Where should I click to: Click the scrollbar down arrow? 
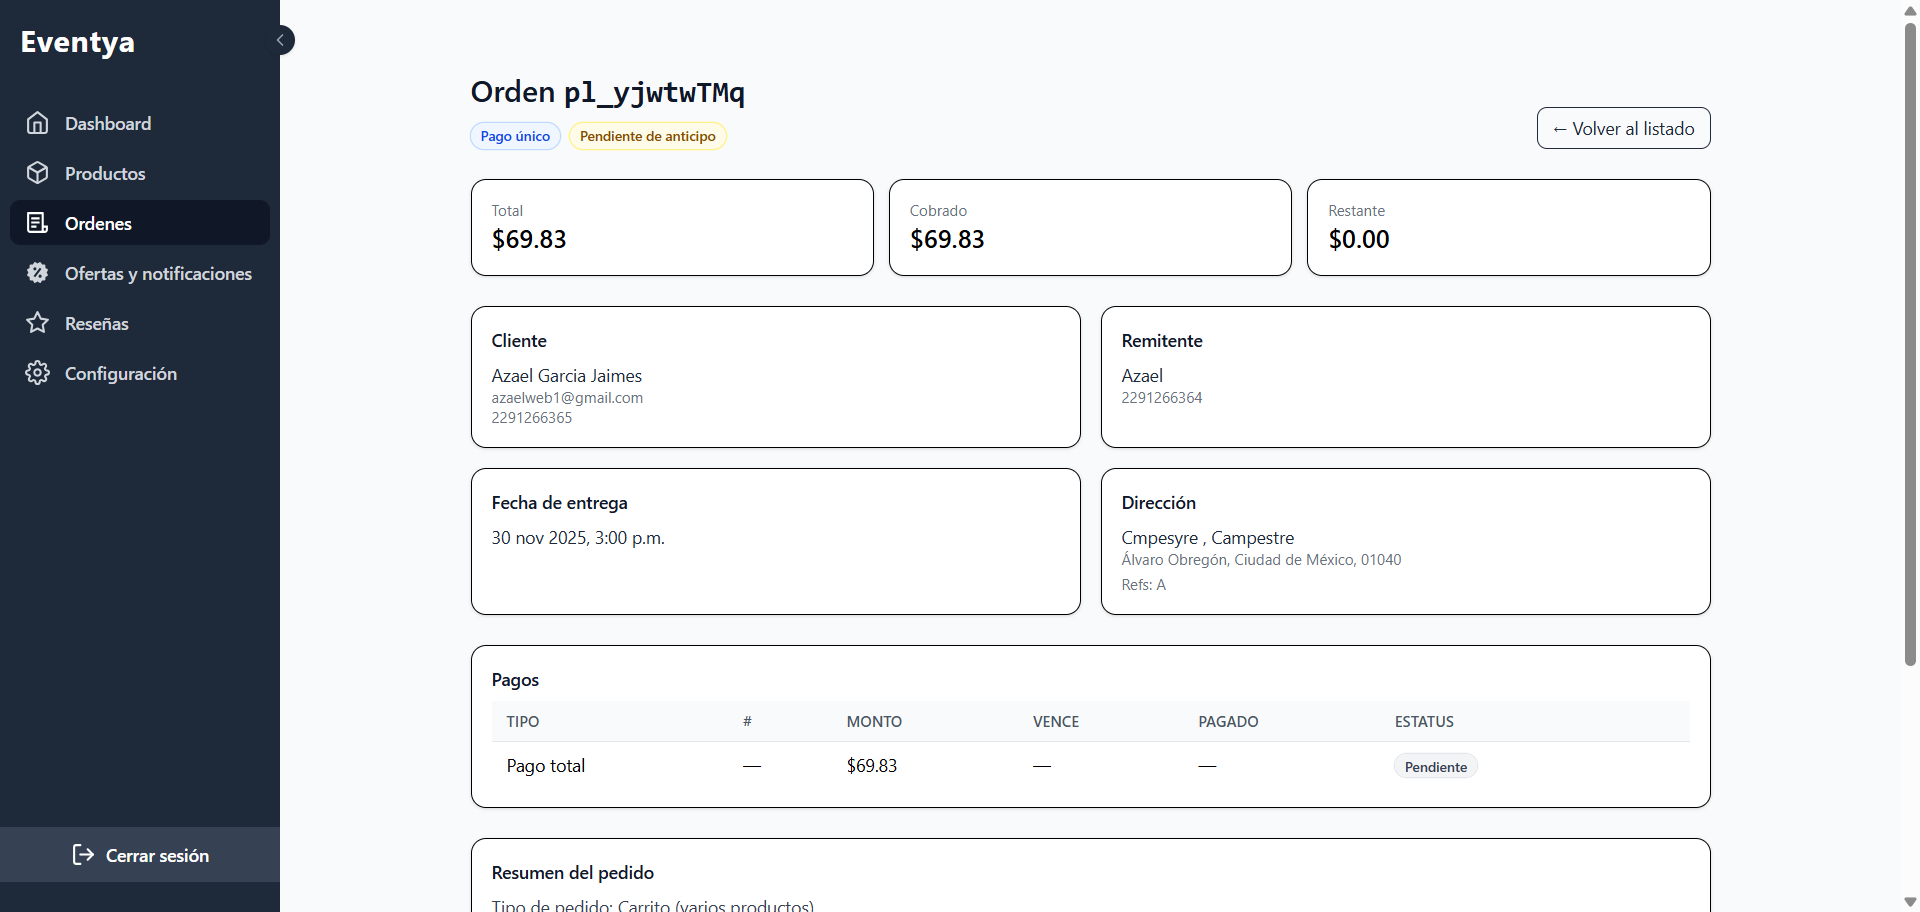coord(1910,902)
